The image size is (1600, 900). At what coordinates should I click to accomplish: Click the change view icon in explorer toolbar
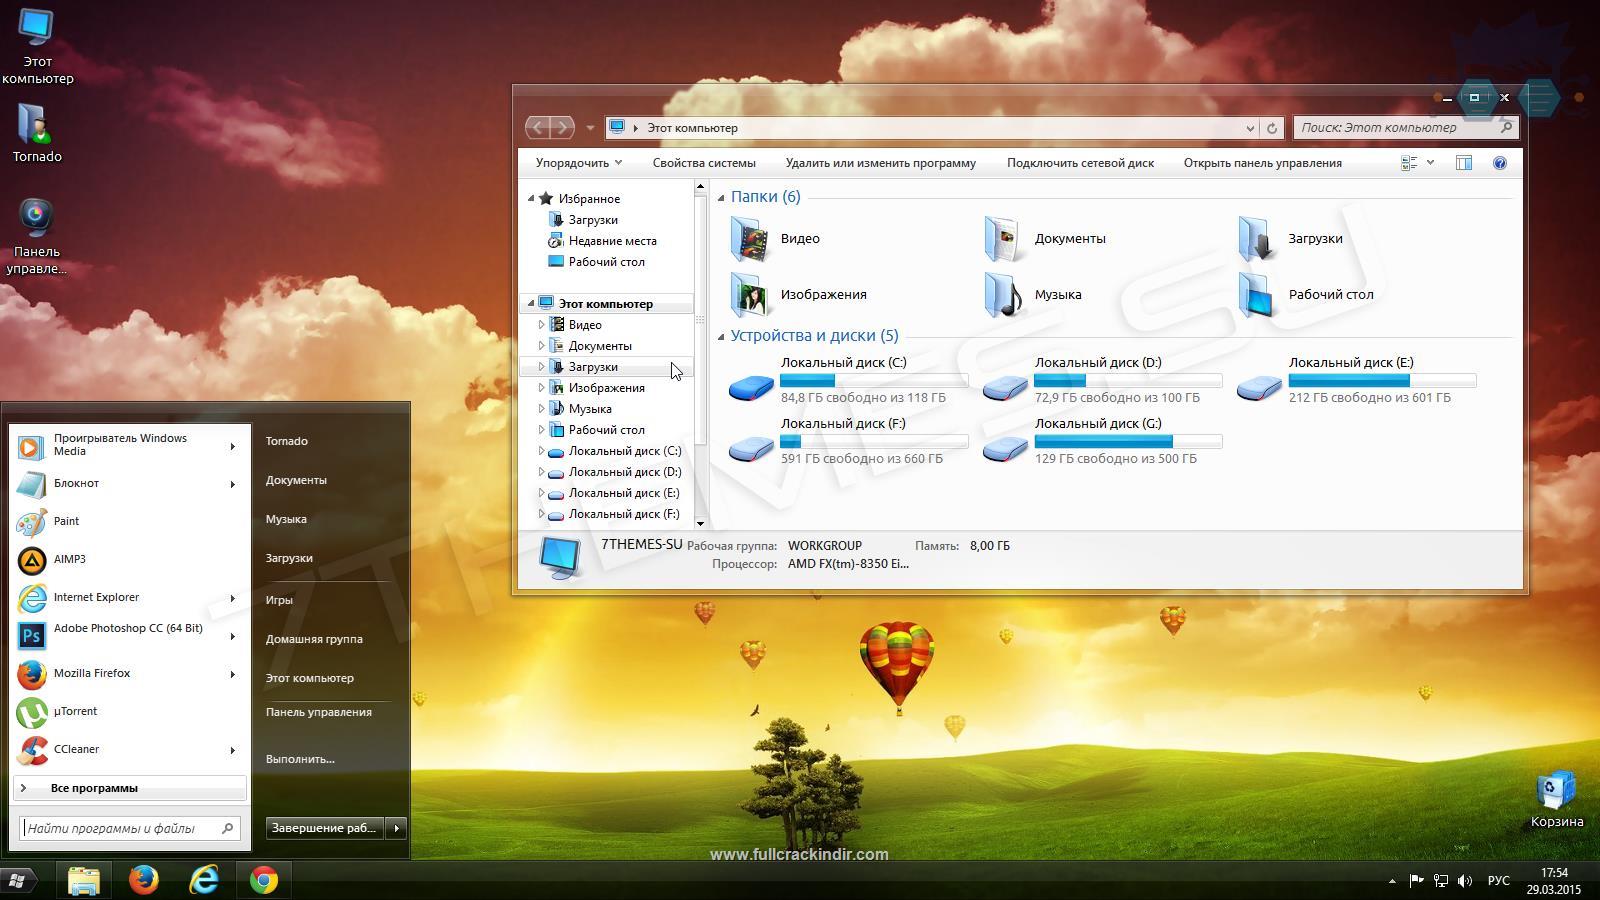coord(1409,163)
